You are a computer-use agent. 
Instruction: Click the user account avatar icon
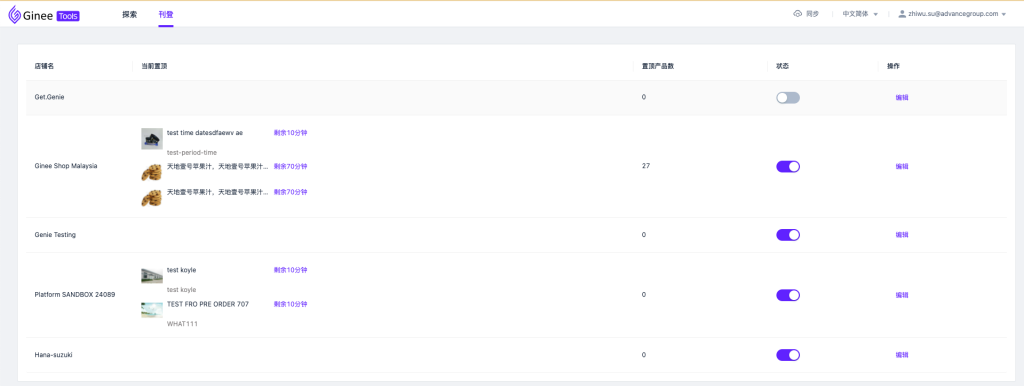(902, 14)
